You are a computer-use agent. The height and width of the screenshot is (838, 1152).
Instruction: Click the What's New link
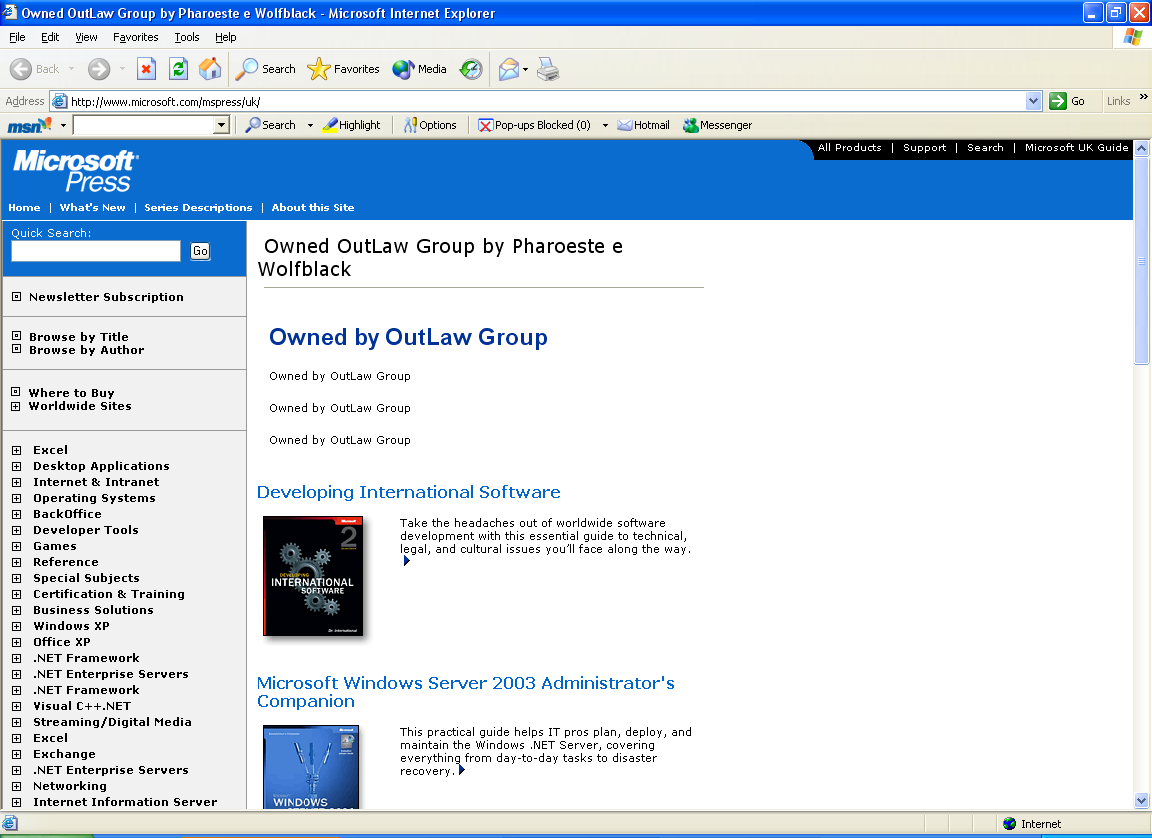tap(93, 208)
